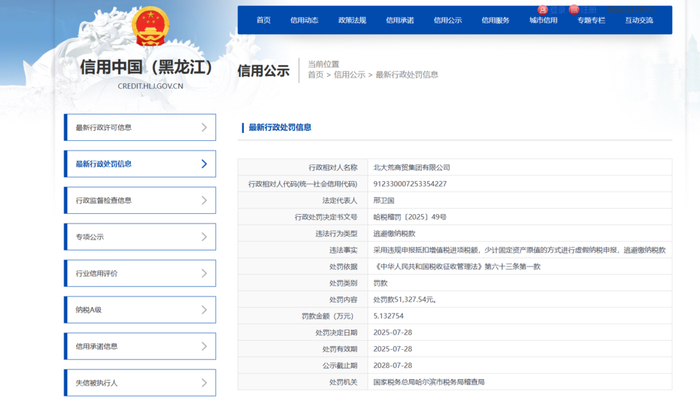The height and width of the screenshot is (401, 700).
Task: Click 处罚决定日期 value 2025-07-28
Action: click(393, 333)
